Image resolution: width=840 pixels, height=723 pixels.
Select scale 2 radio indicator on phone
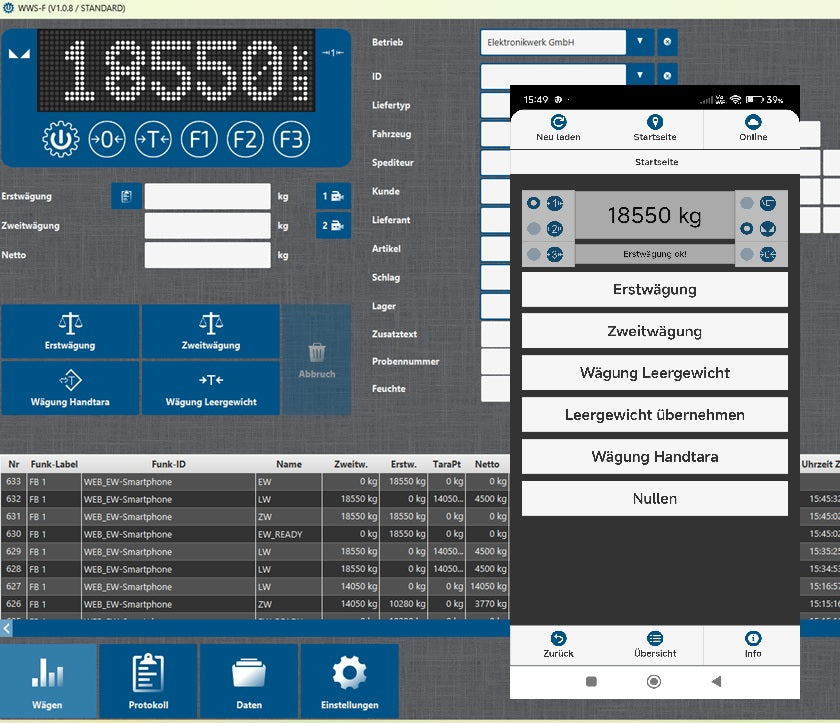coord(535,229)
